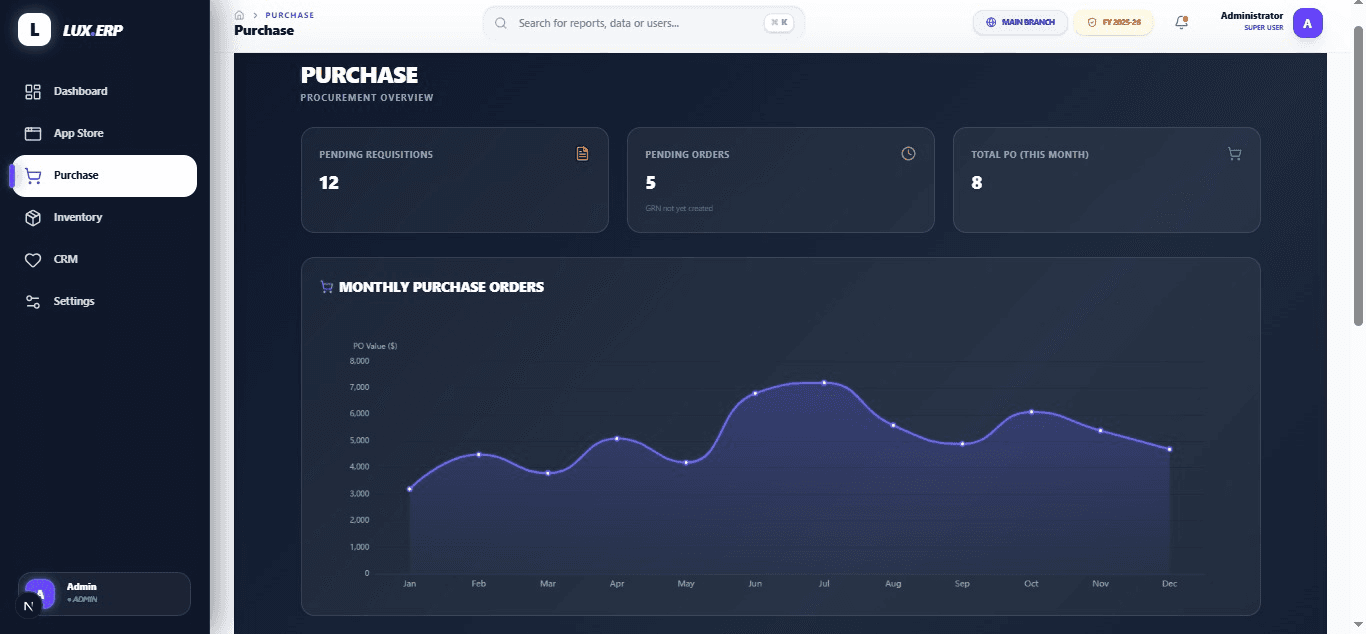
Task: Click the Administrator avatar in header
Action: point(1307,22)
